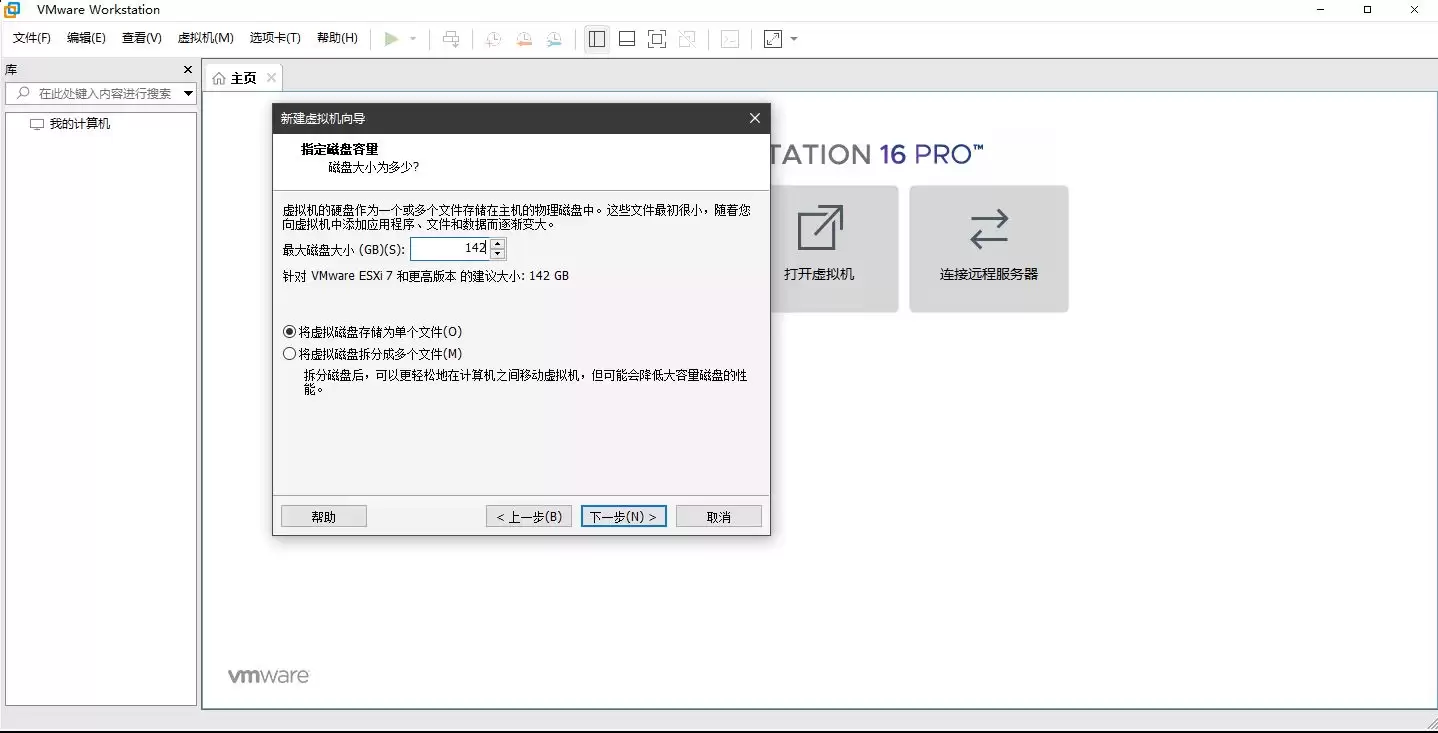Close the 新建虚拟机向导 dialog

point(755,118)
